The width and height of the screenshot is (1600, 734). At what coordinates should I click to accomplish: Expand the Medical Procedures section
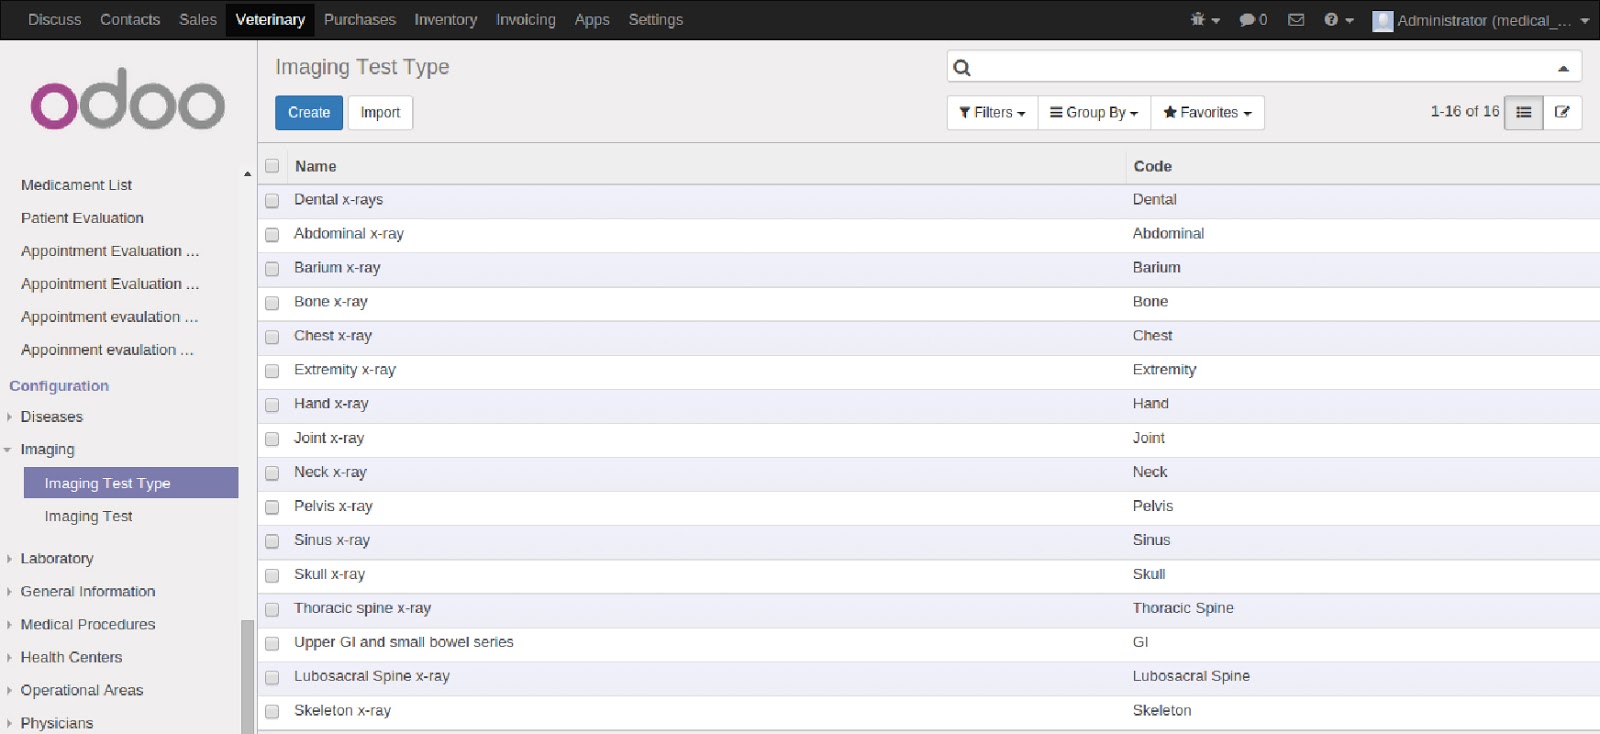pos(87,625)
